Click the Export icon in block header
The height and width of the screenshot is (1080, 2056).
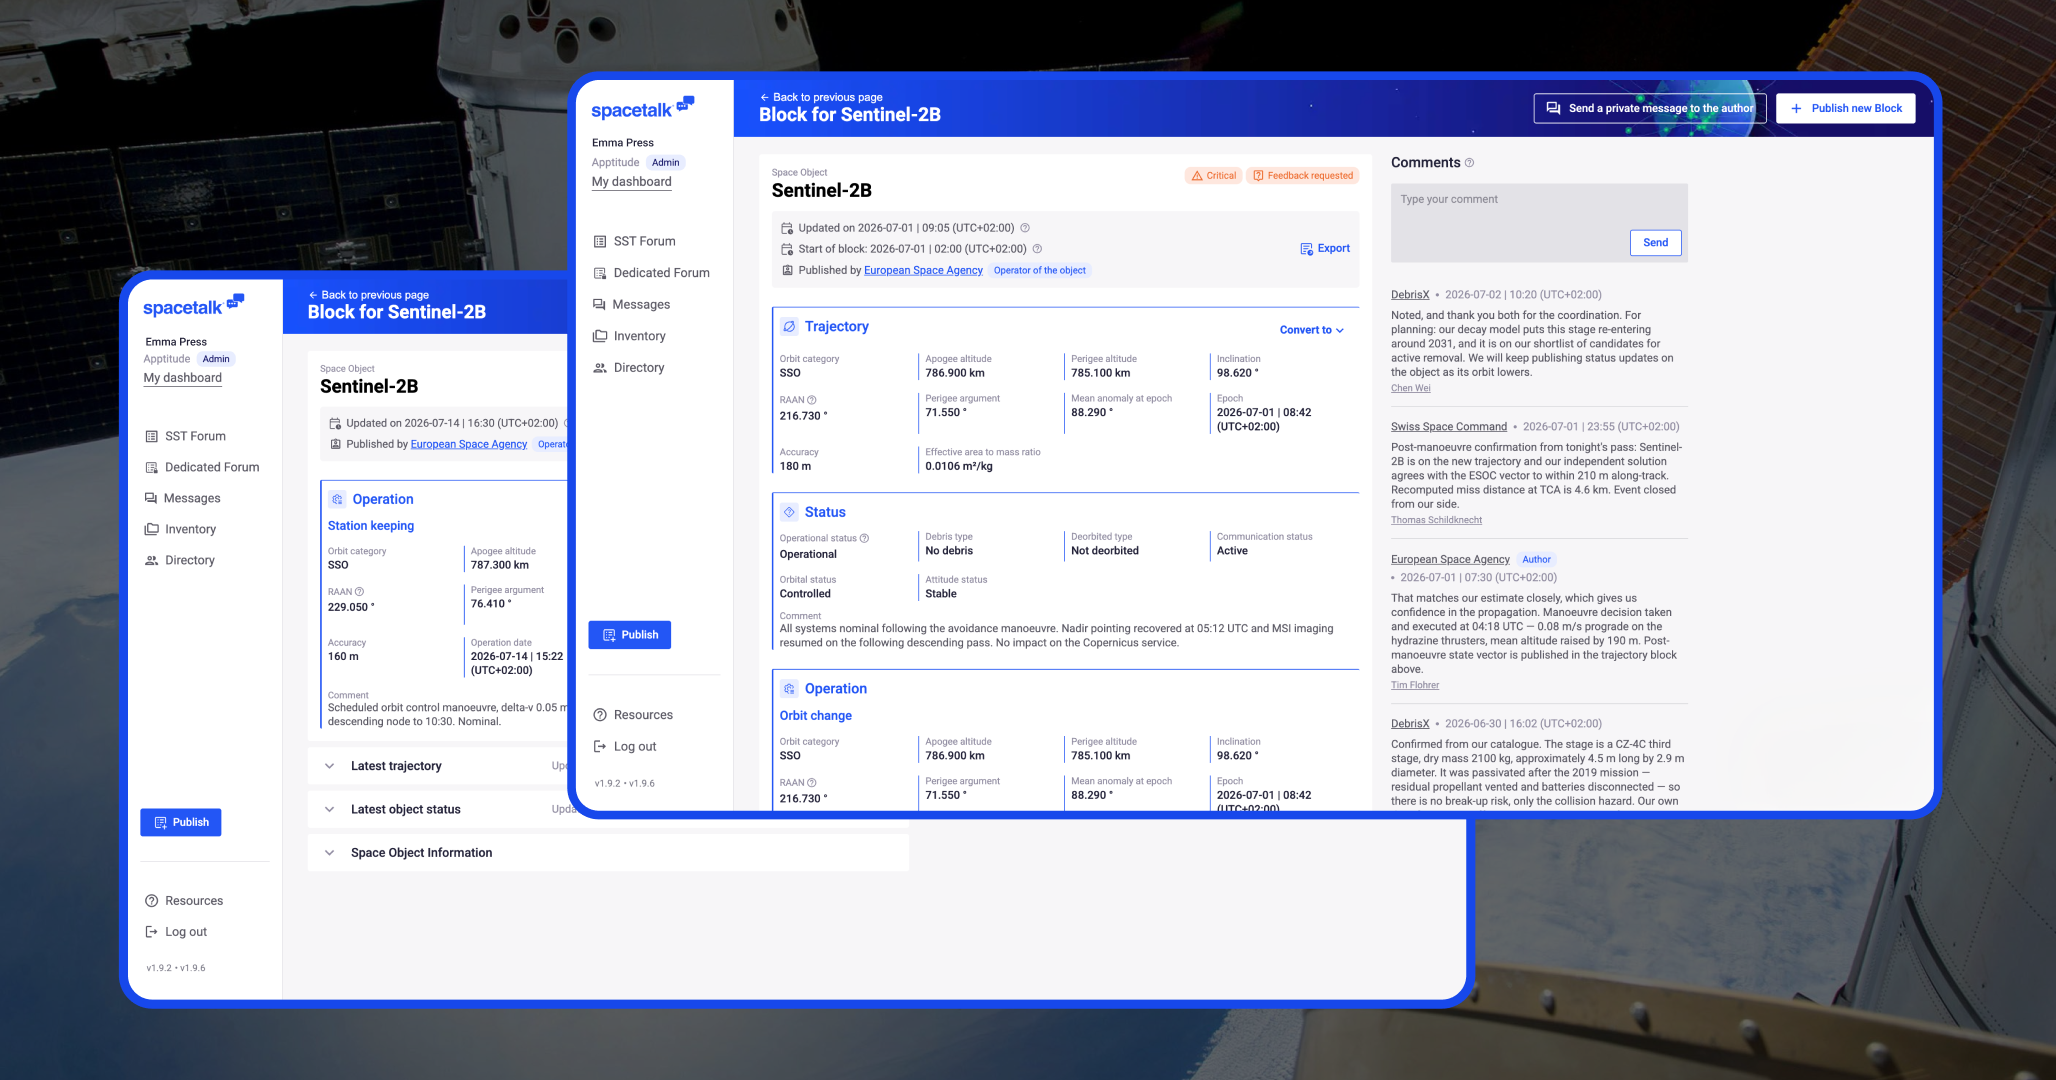(1307, 249)
